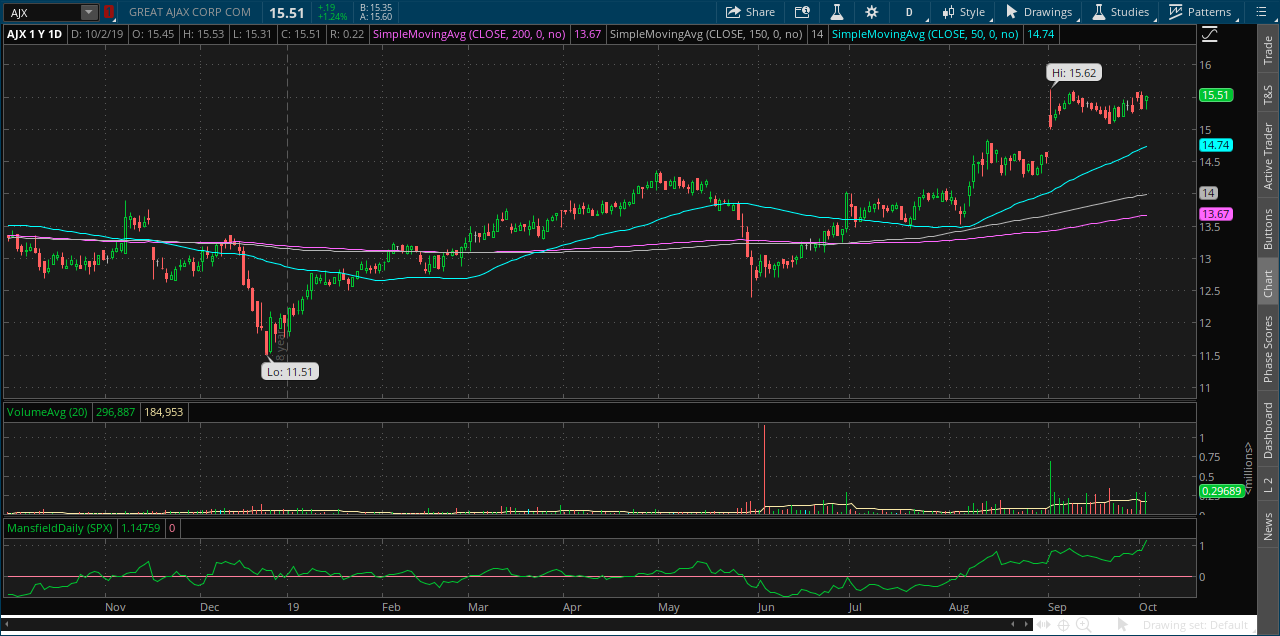The height and width of the screenshot is (636, 1280).
Task: Open the flask quick study icon
Action: (x=836, y=12)
